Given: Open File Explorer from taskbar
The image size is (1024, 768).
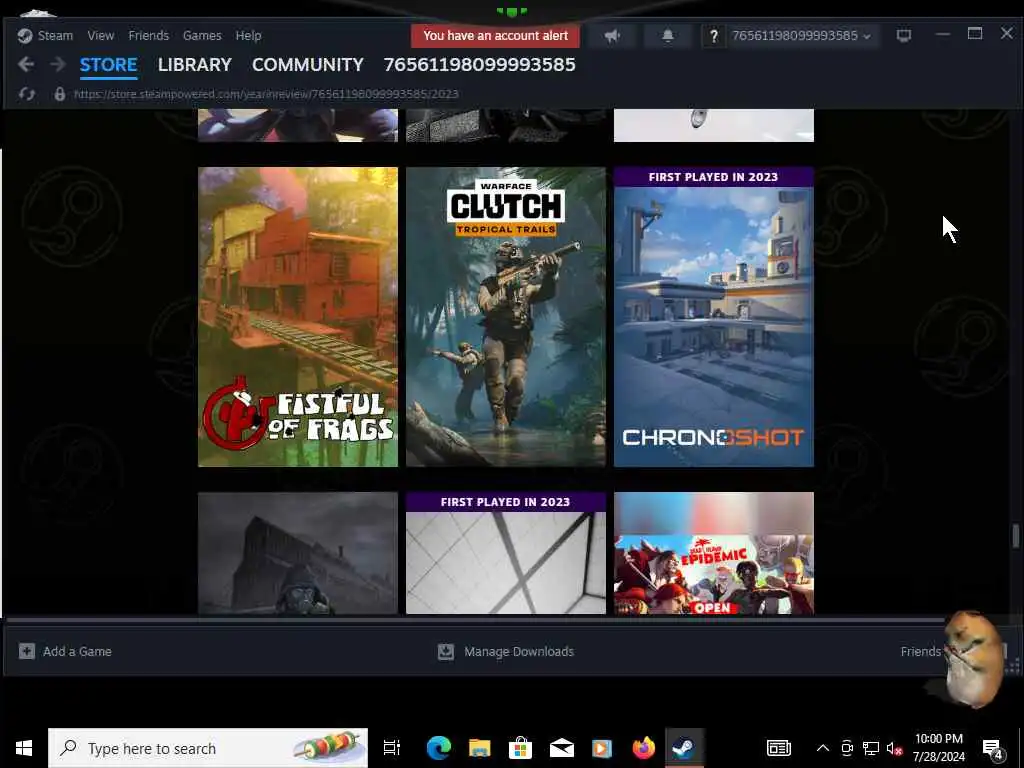Looking at the screenshot, I should pos(479,748).
